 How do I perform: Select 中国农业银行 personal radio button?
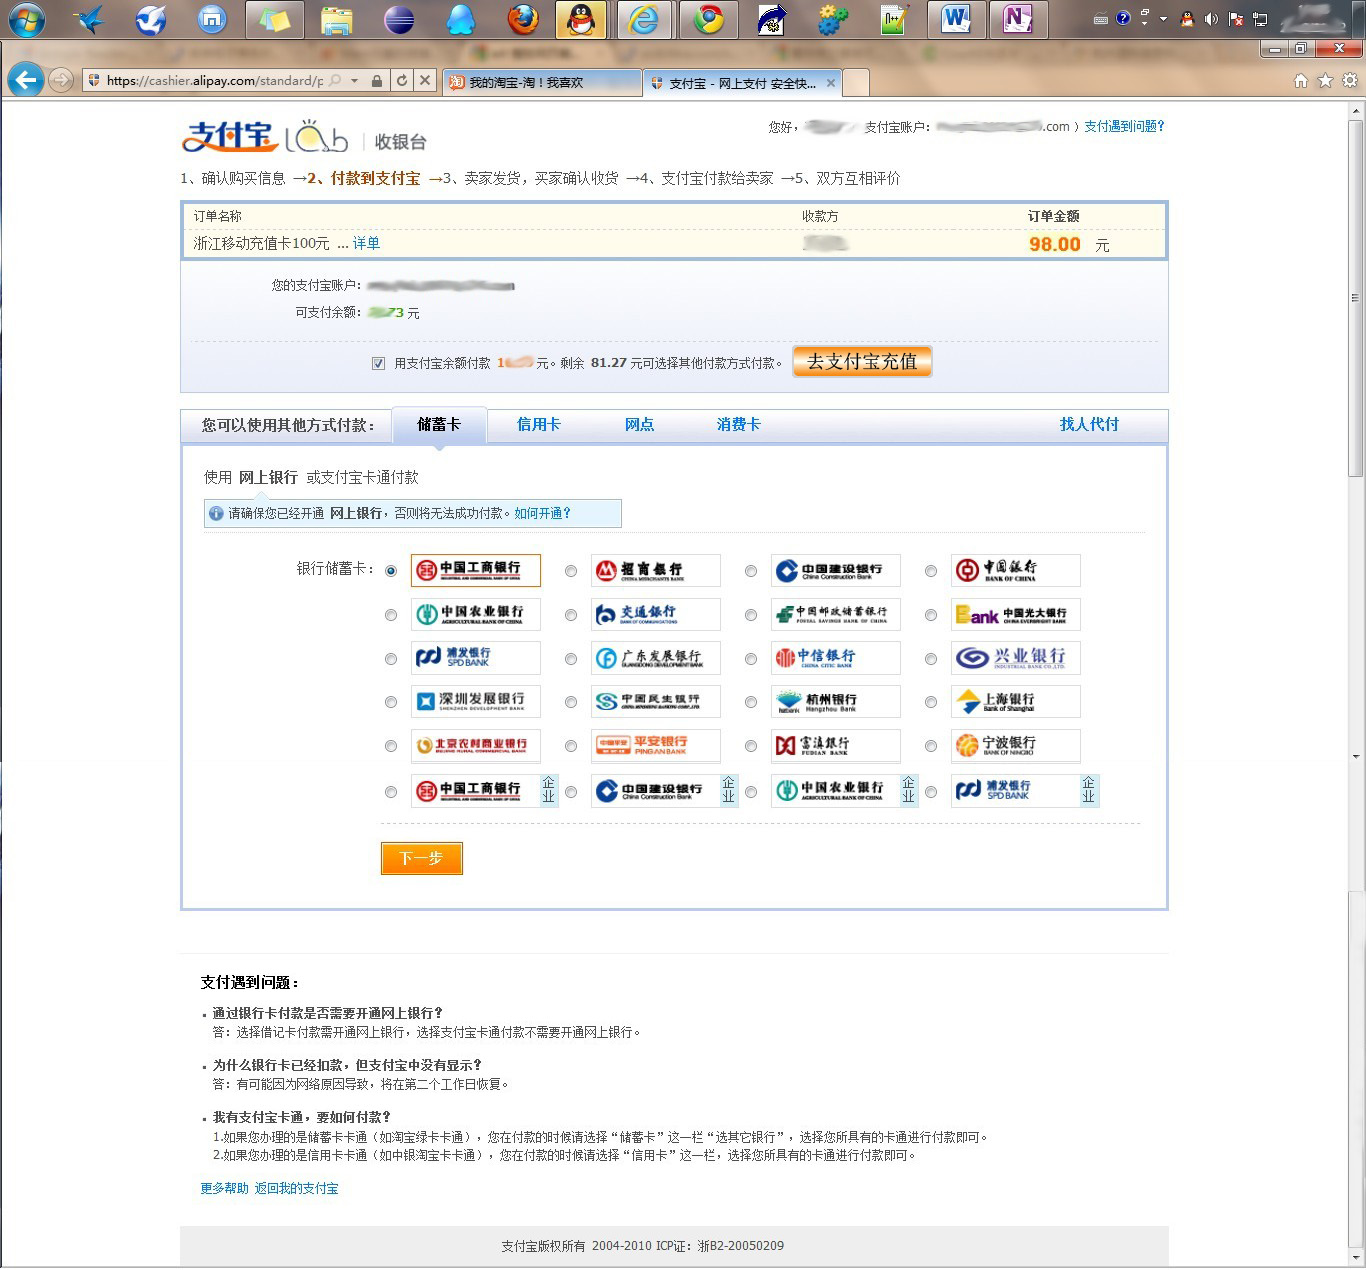(391, 615)
